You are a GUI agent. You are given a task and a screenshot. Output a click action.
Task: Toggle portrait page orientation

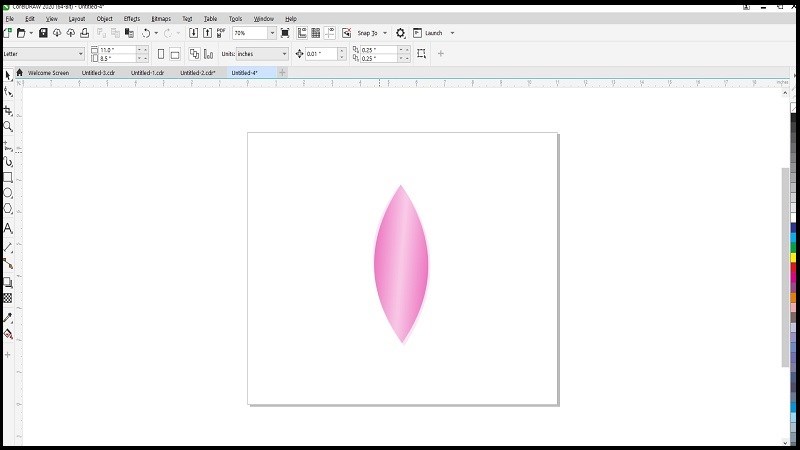[160, 54]
